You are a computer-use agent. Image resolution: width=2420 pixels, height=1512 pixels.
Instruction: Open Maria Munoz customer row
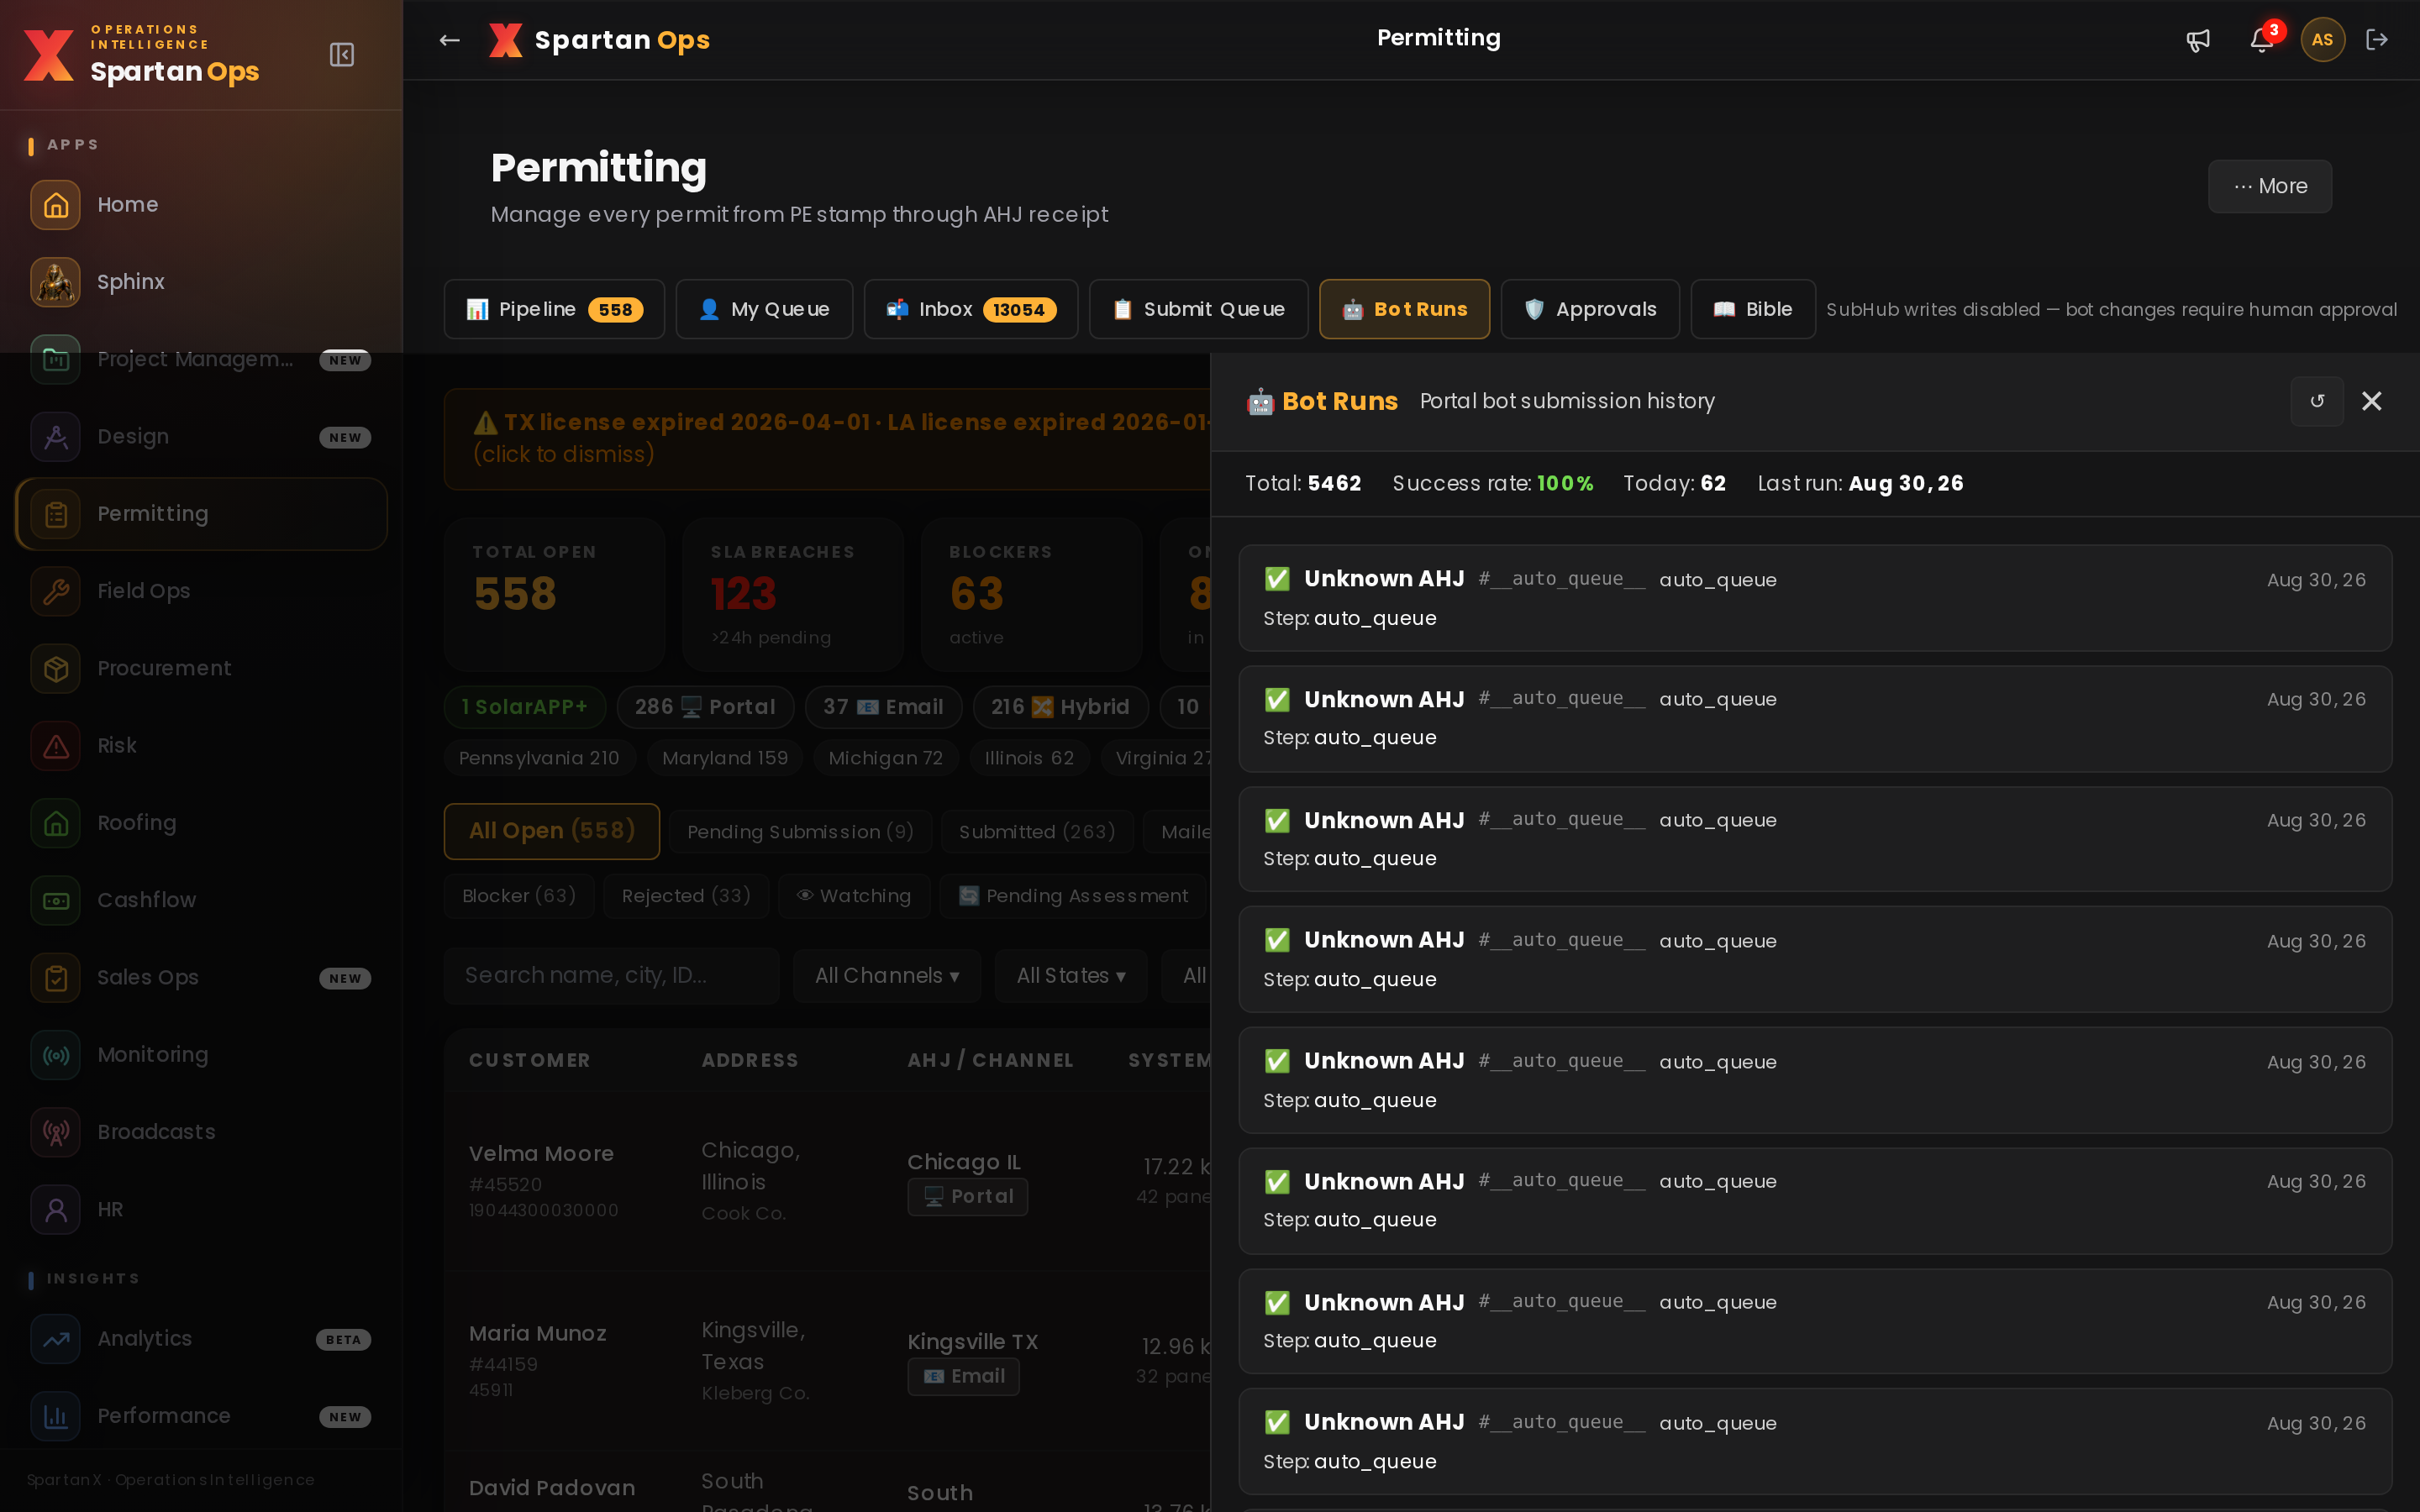pos(827,1361)
